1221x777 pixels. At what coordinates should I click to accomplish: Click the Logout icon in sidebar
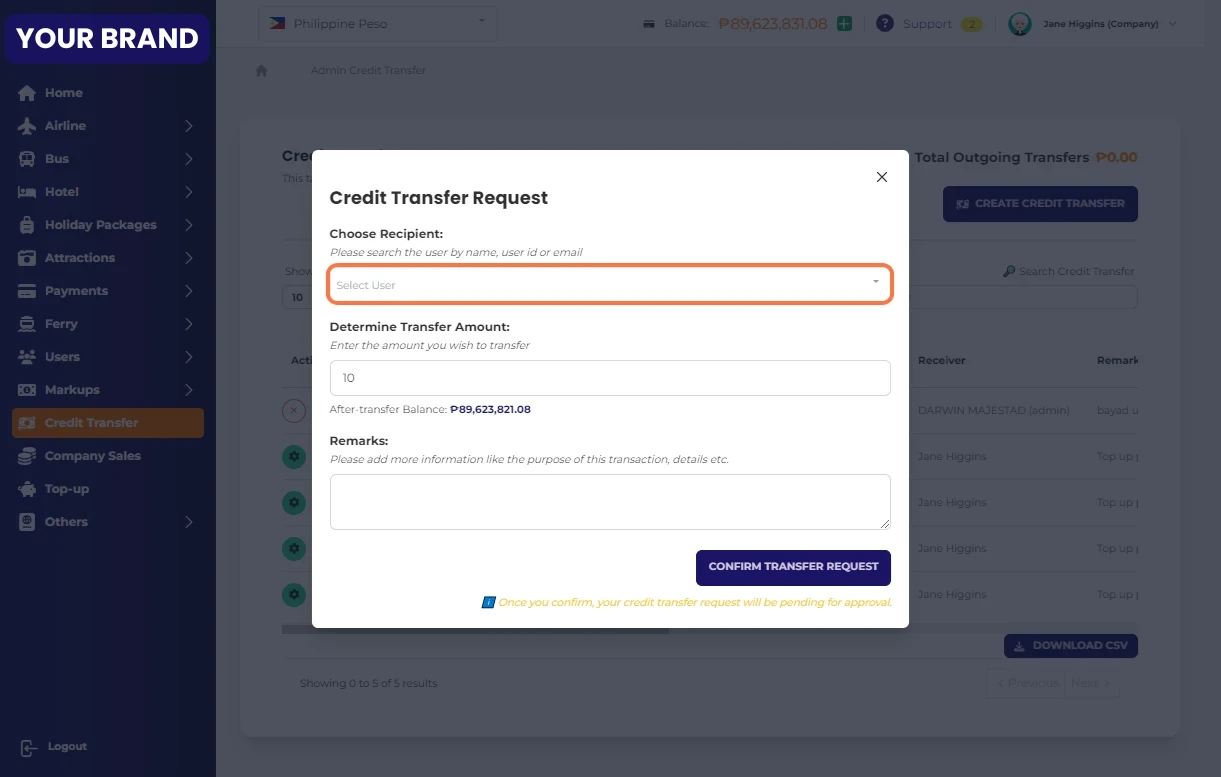tap(28, 747)
